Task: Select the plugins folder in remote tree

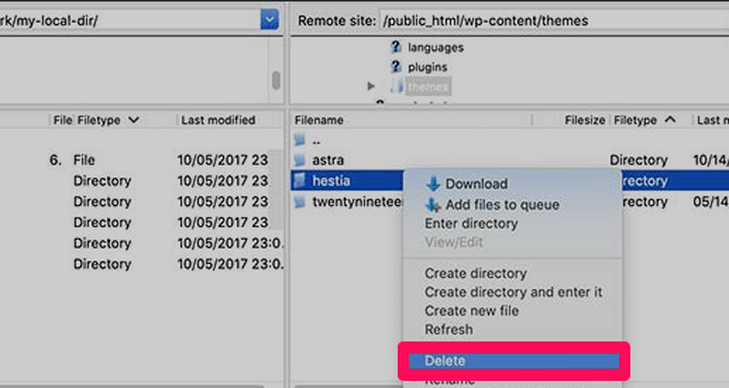Action: click(427, 67)
